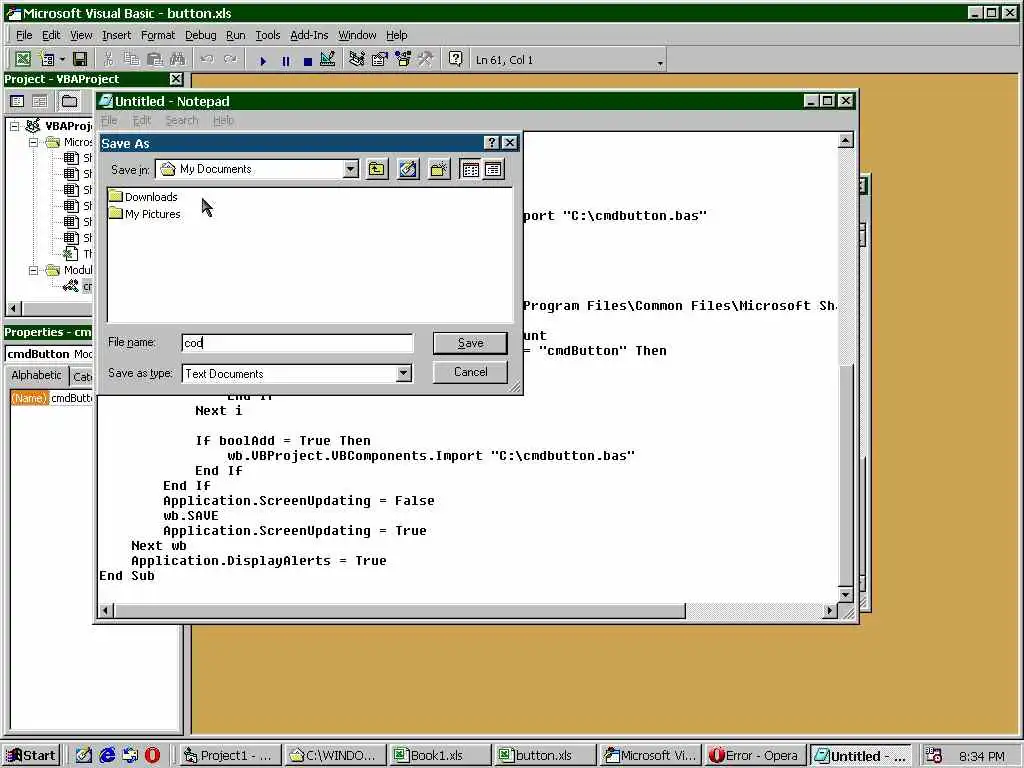Switch Save As dialog to List view
This screenshot has height=768, width=1024.
click(x=470, y=170)
